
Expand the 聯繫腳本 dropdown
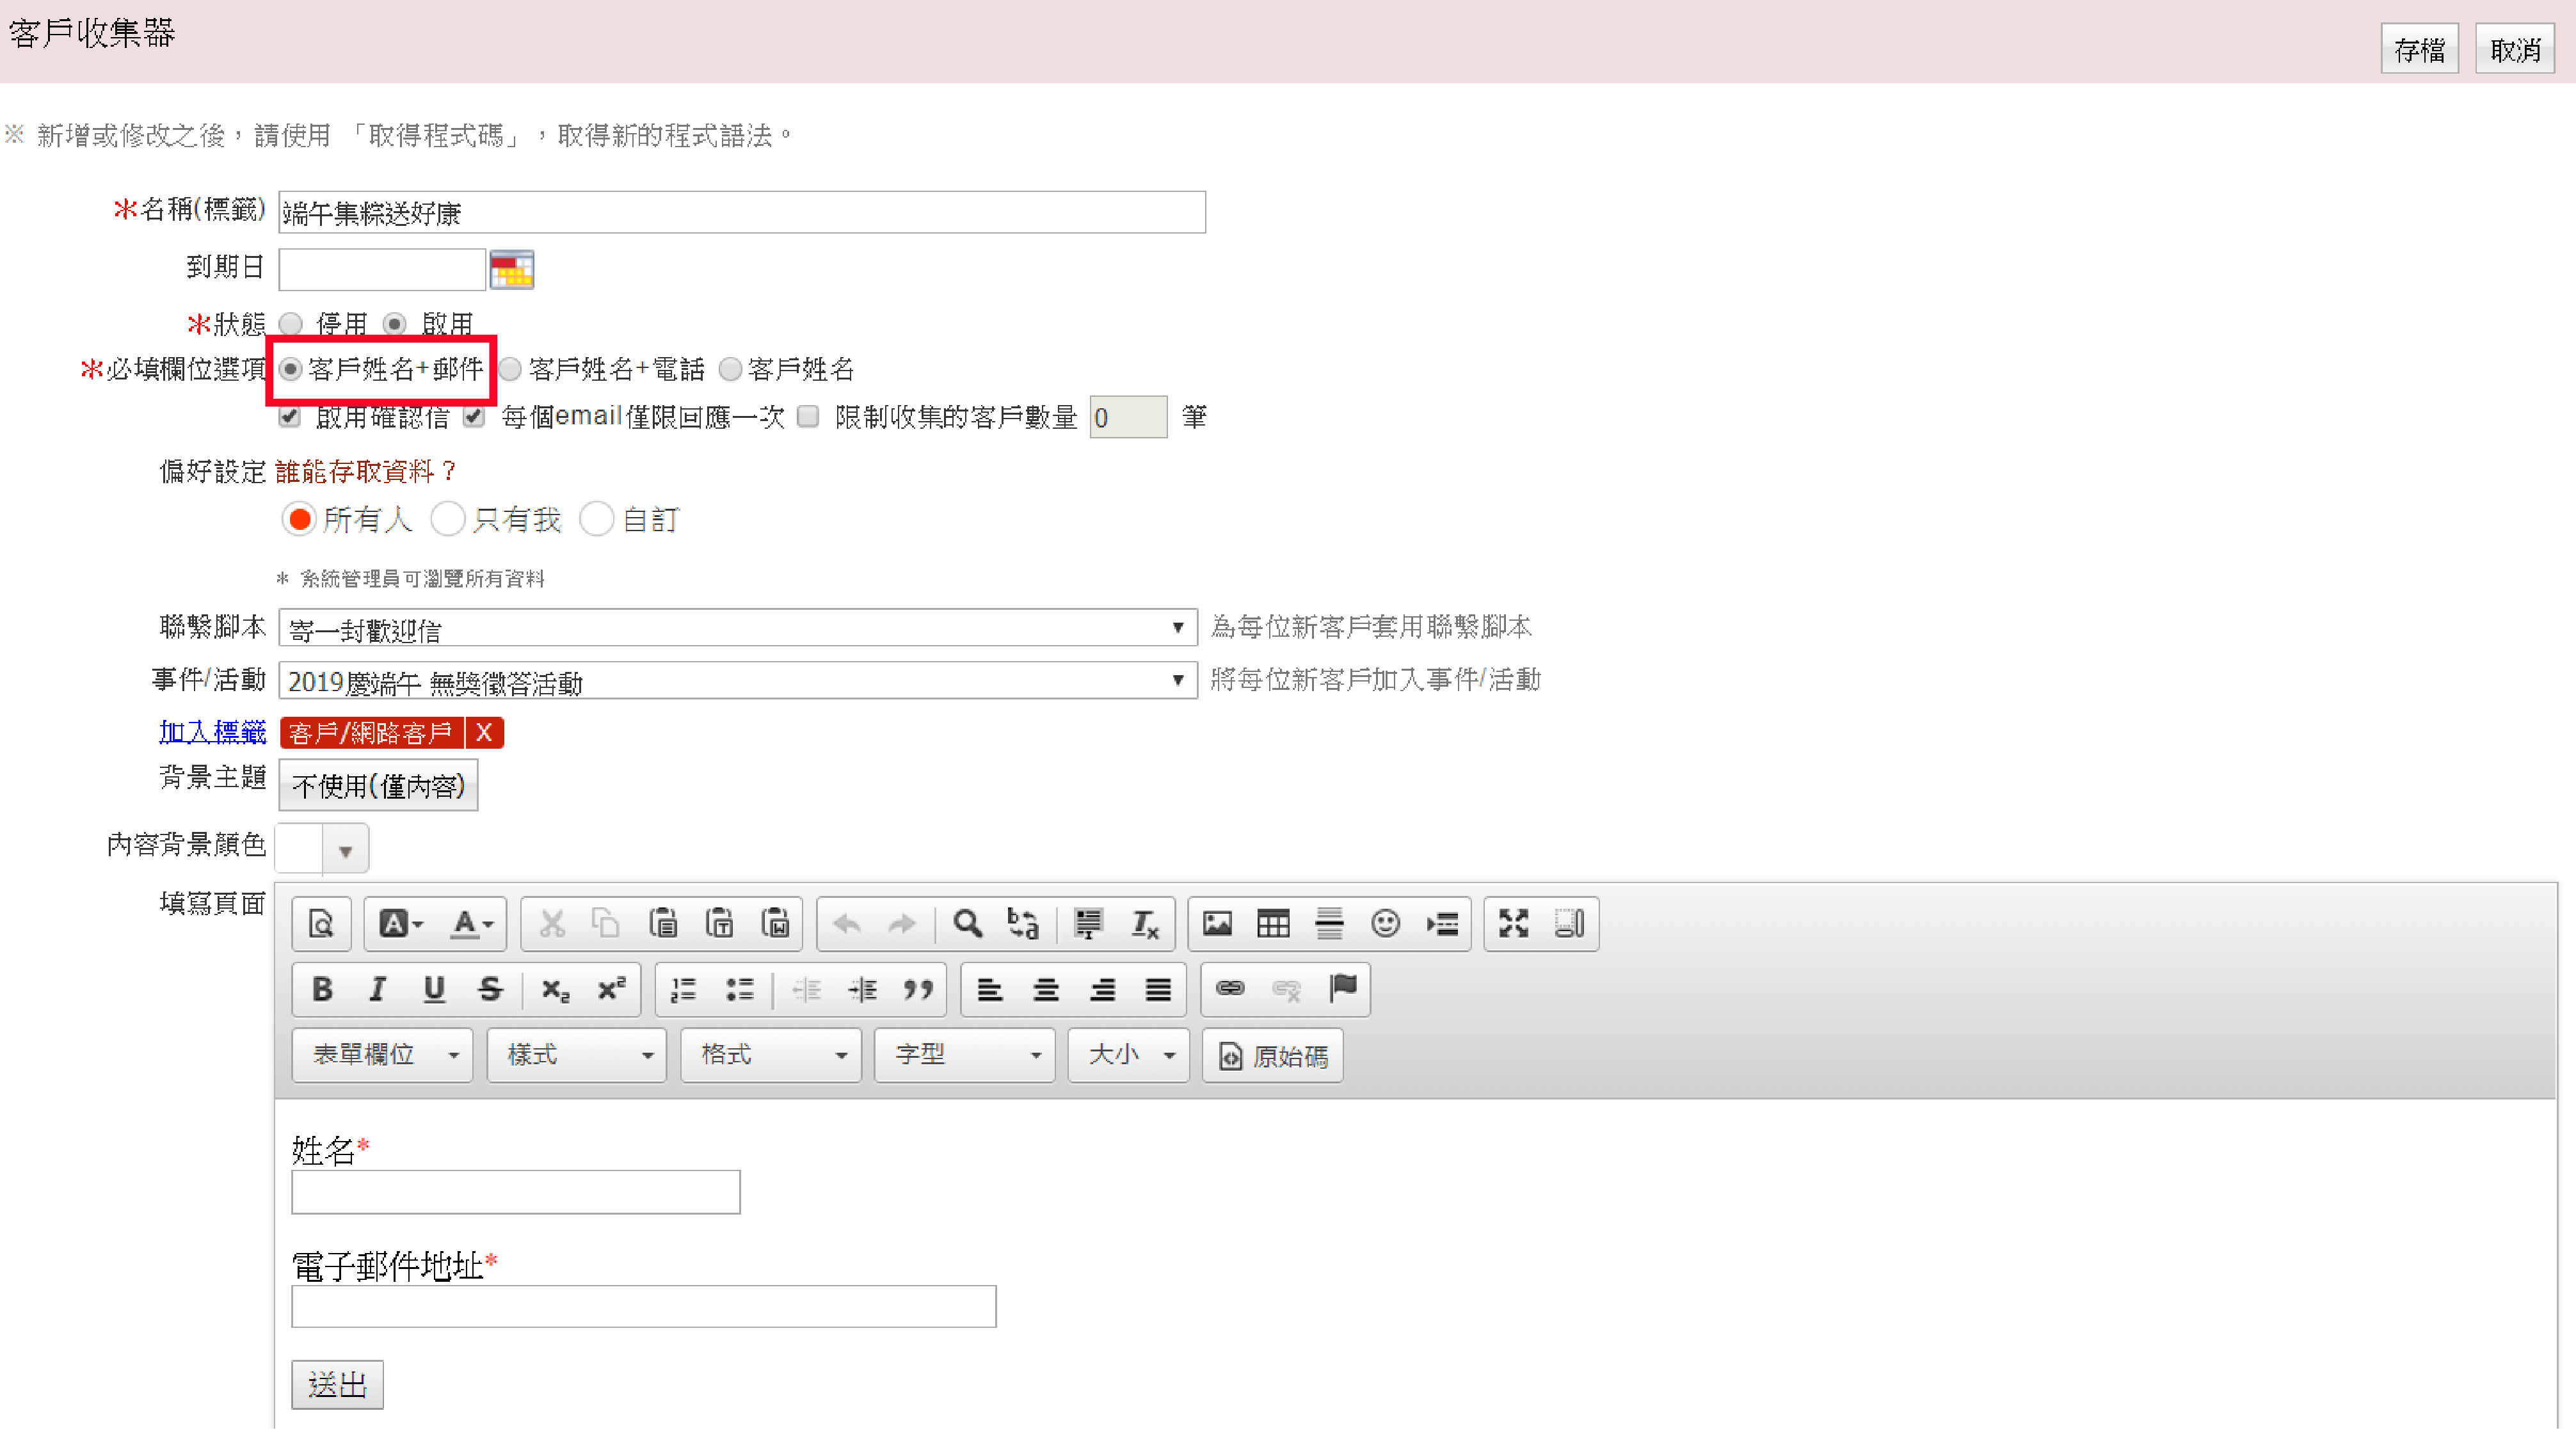point(737,628)
